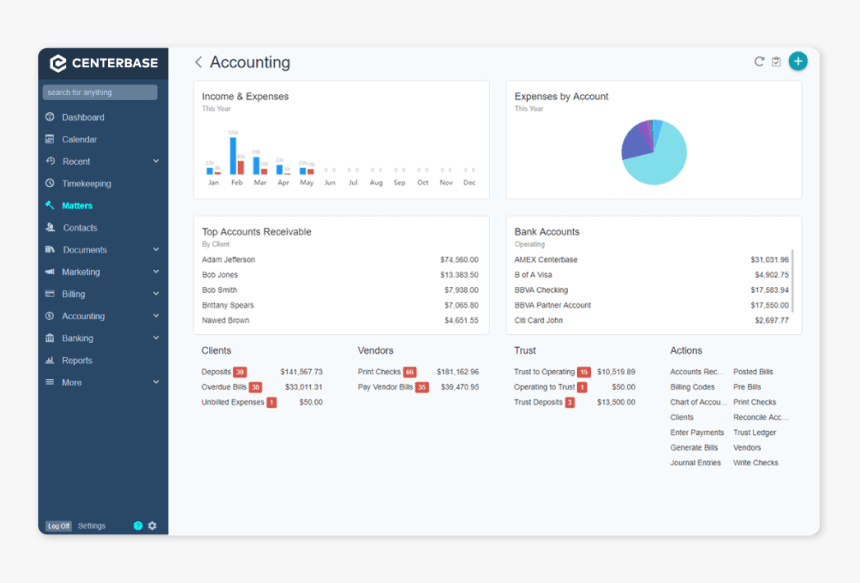
Task: Go back using the arrow beside Accounting
Action: point(199,63)
